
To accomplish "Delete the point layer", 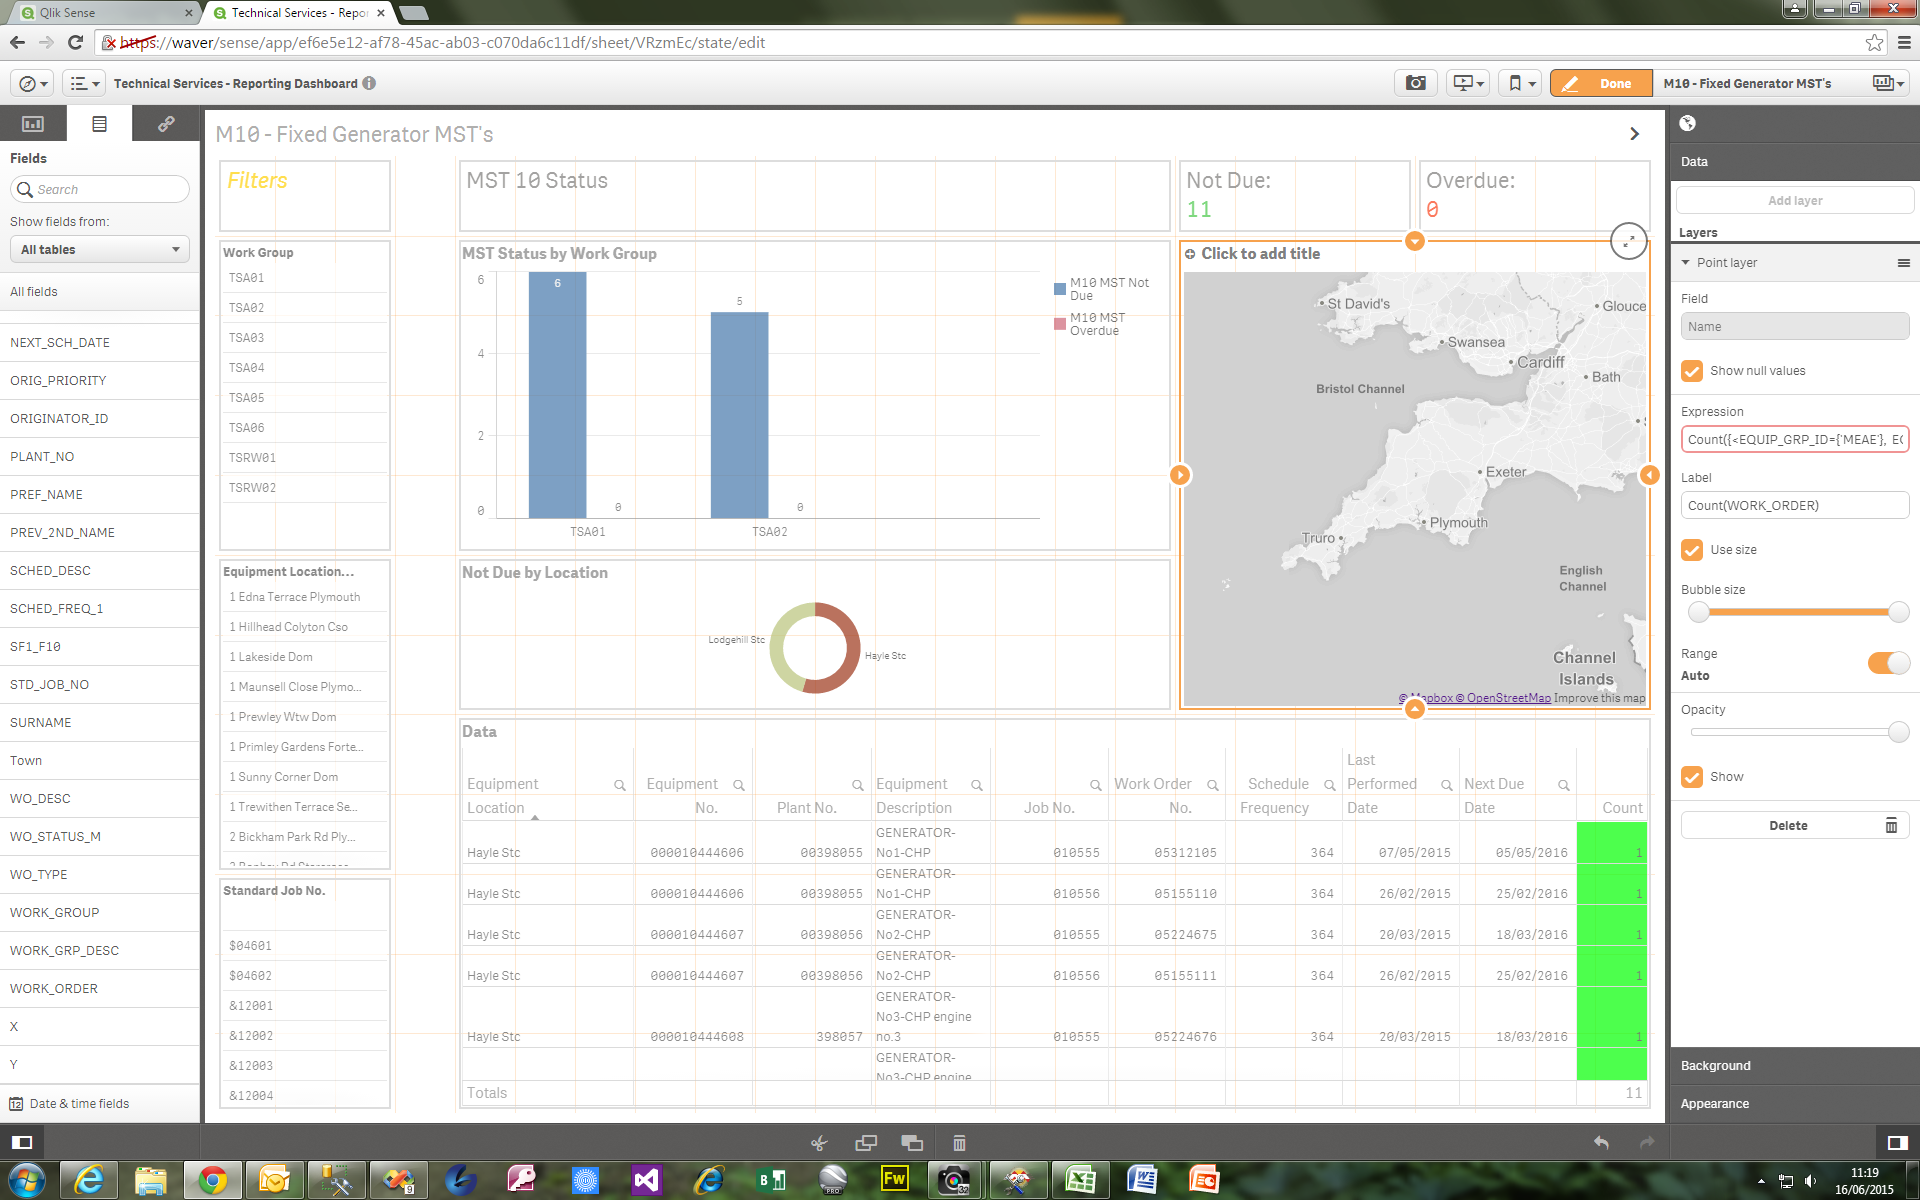I will click(x=1795, y=826).
